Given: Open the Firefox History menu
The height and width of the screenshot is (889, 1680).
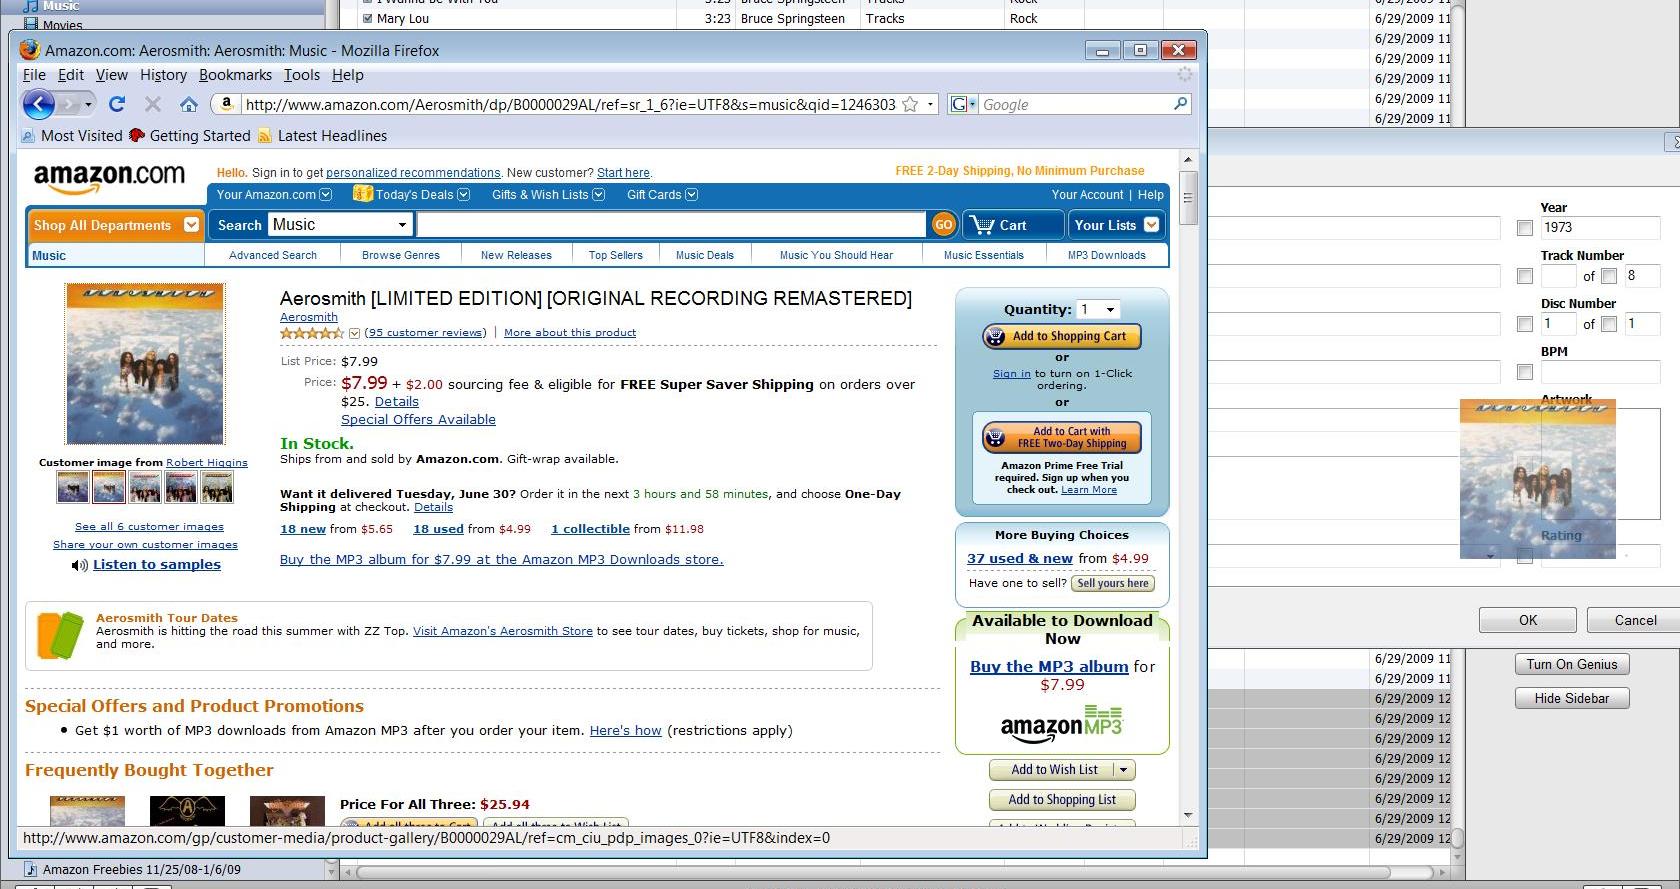Looking at the screenshot, I should (x=163, y=75).
